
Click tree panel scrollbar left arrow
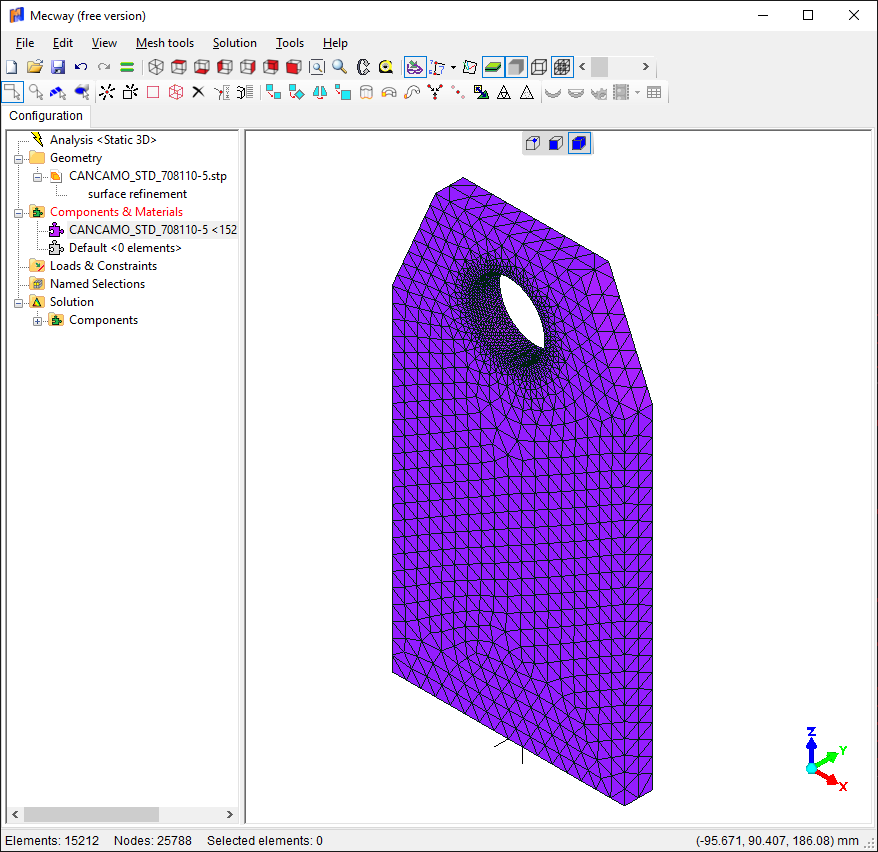pos(15,814)
